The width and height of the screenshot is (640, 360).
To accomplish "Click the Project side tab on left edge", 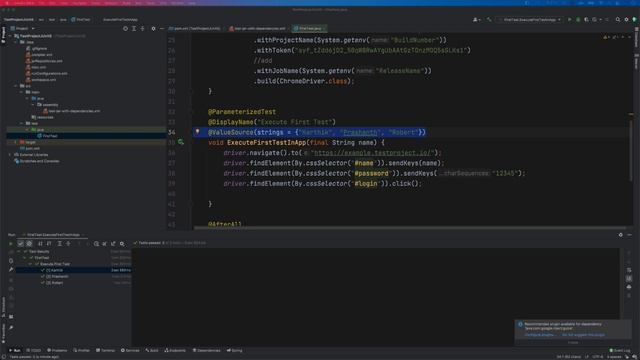I will pyautogui.click(x=3, y=35).
